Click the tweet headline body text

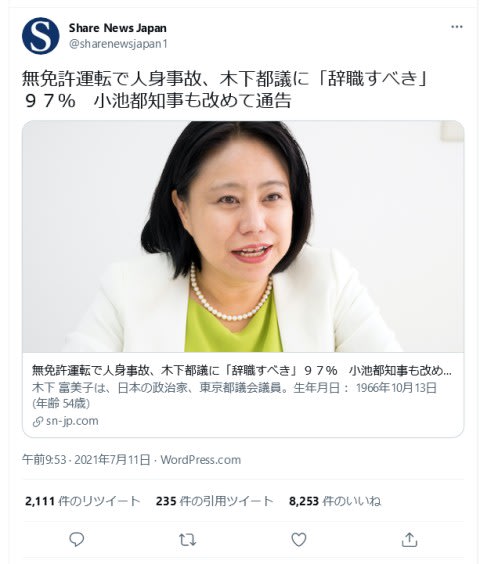(x=225, y=90)
